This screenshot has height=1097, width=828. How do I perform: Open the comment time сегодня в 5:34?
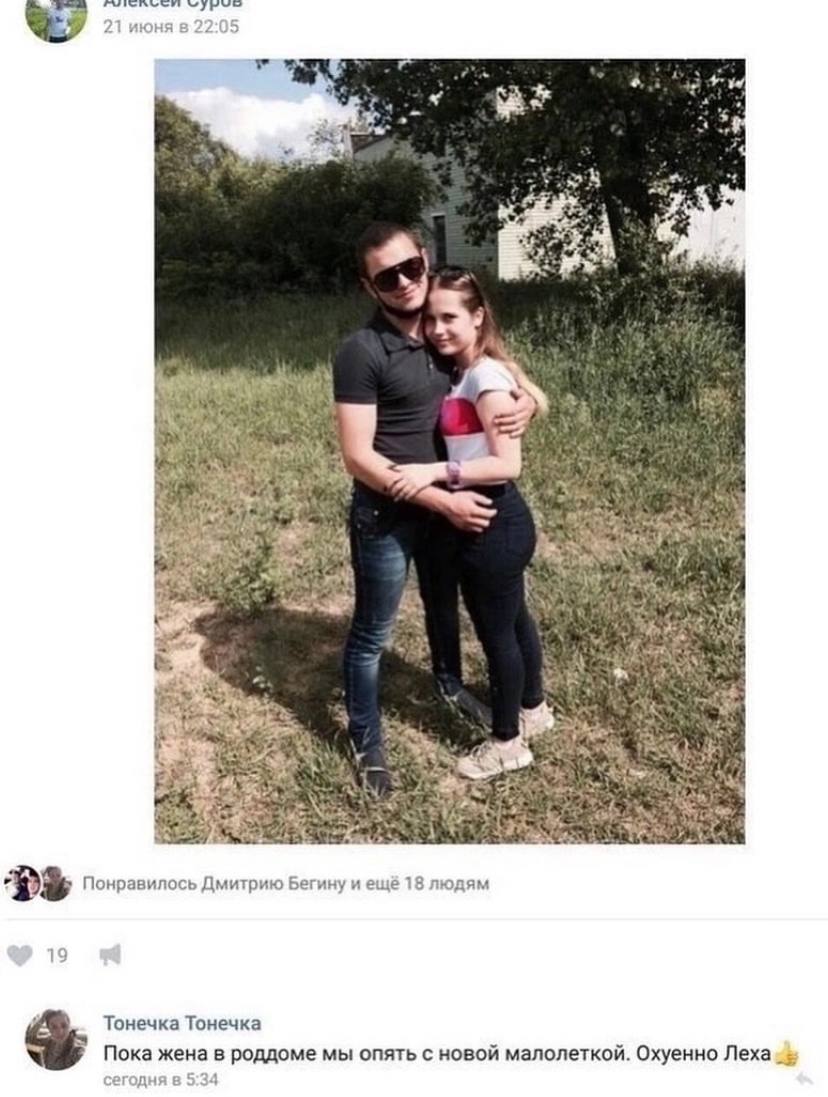click(x=161, y=1080)
